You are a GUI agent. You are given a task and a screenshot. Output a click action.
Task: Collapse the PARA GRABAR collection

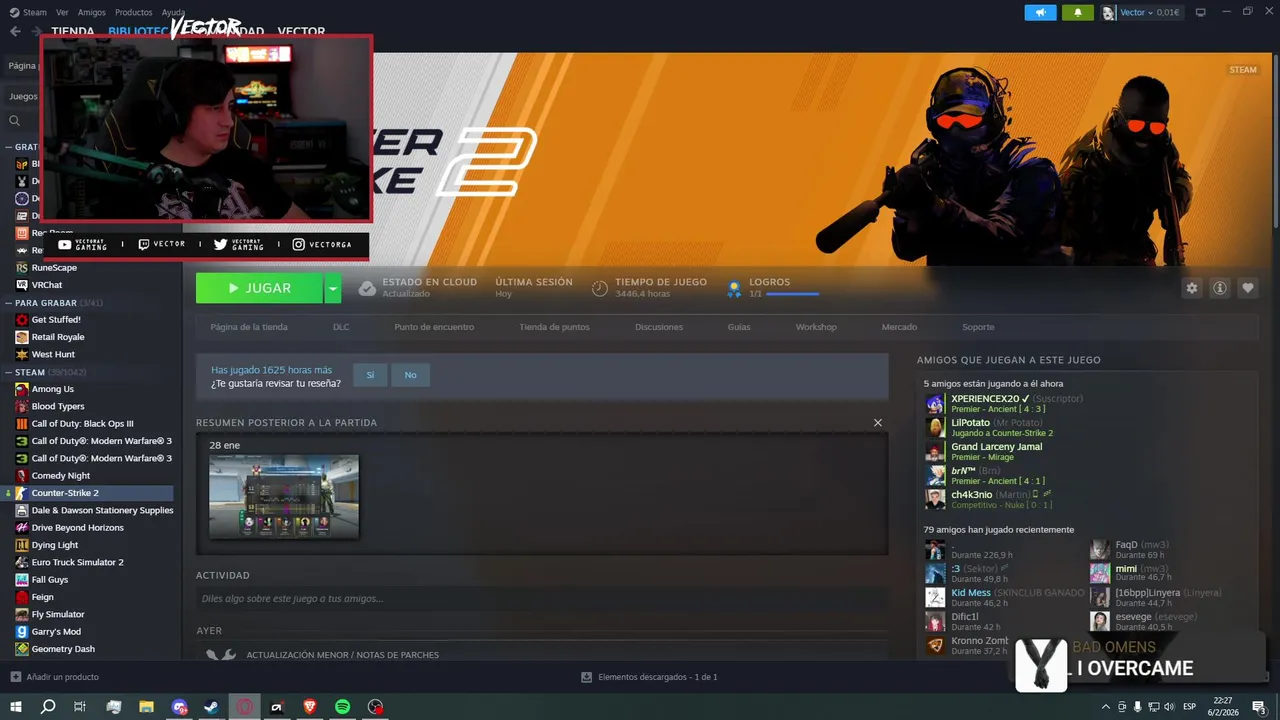[x=8, y=302]
